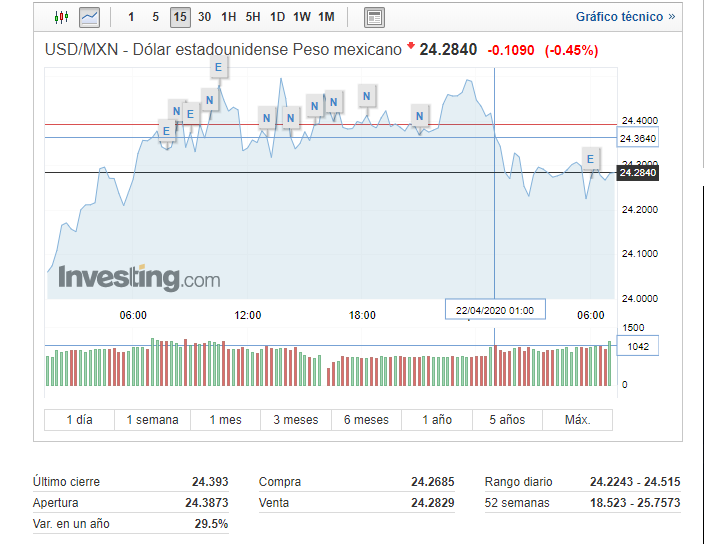Open the N news marker near 12:00
Viewport: 704px width, 544px height.
pyautogui.click(x=267, y=117)
